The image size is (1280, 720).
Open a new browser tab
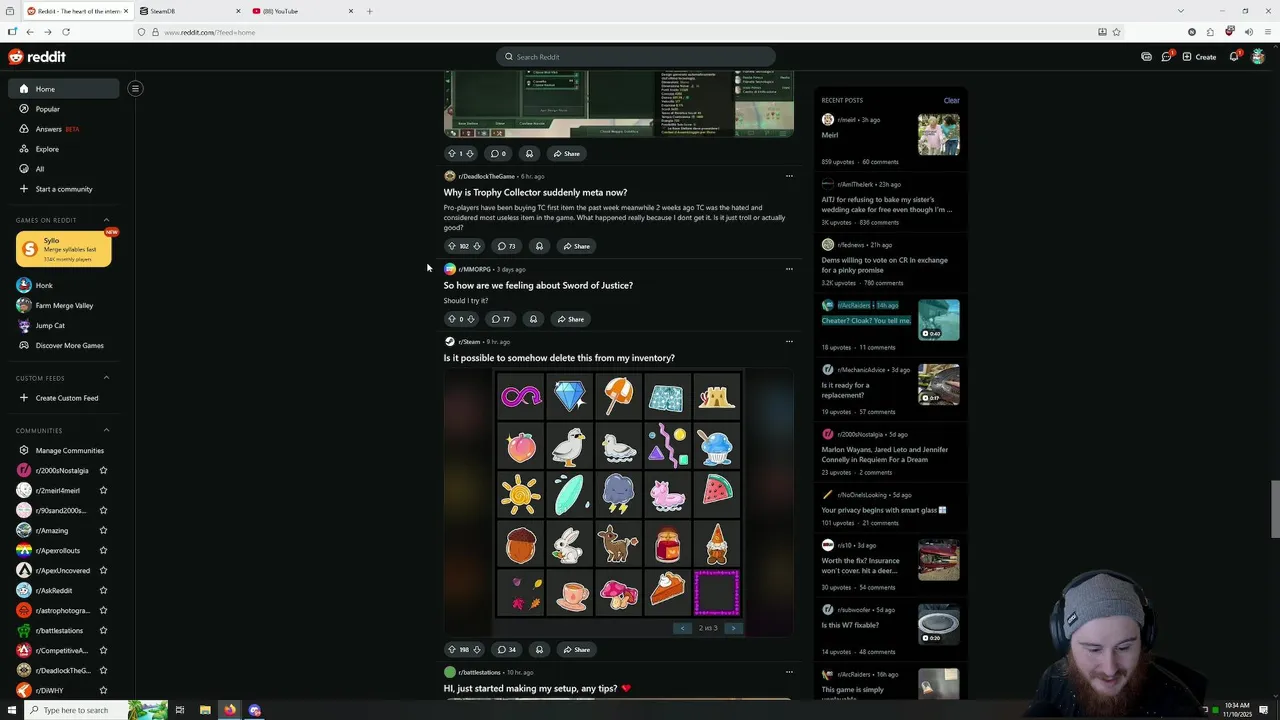(369, 11)
